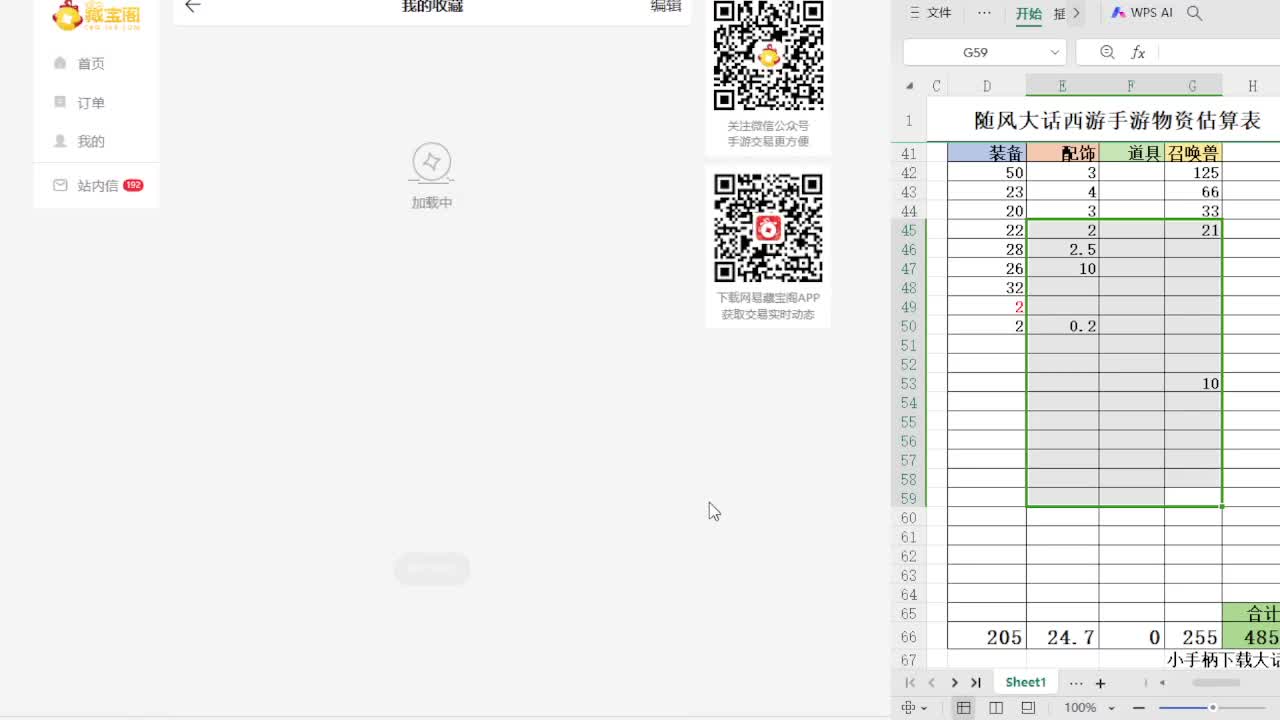The width and height of the screenshot is (1280, 720).
Task: Select the Sheet1 tab
Action: click(1025, 682)
